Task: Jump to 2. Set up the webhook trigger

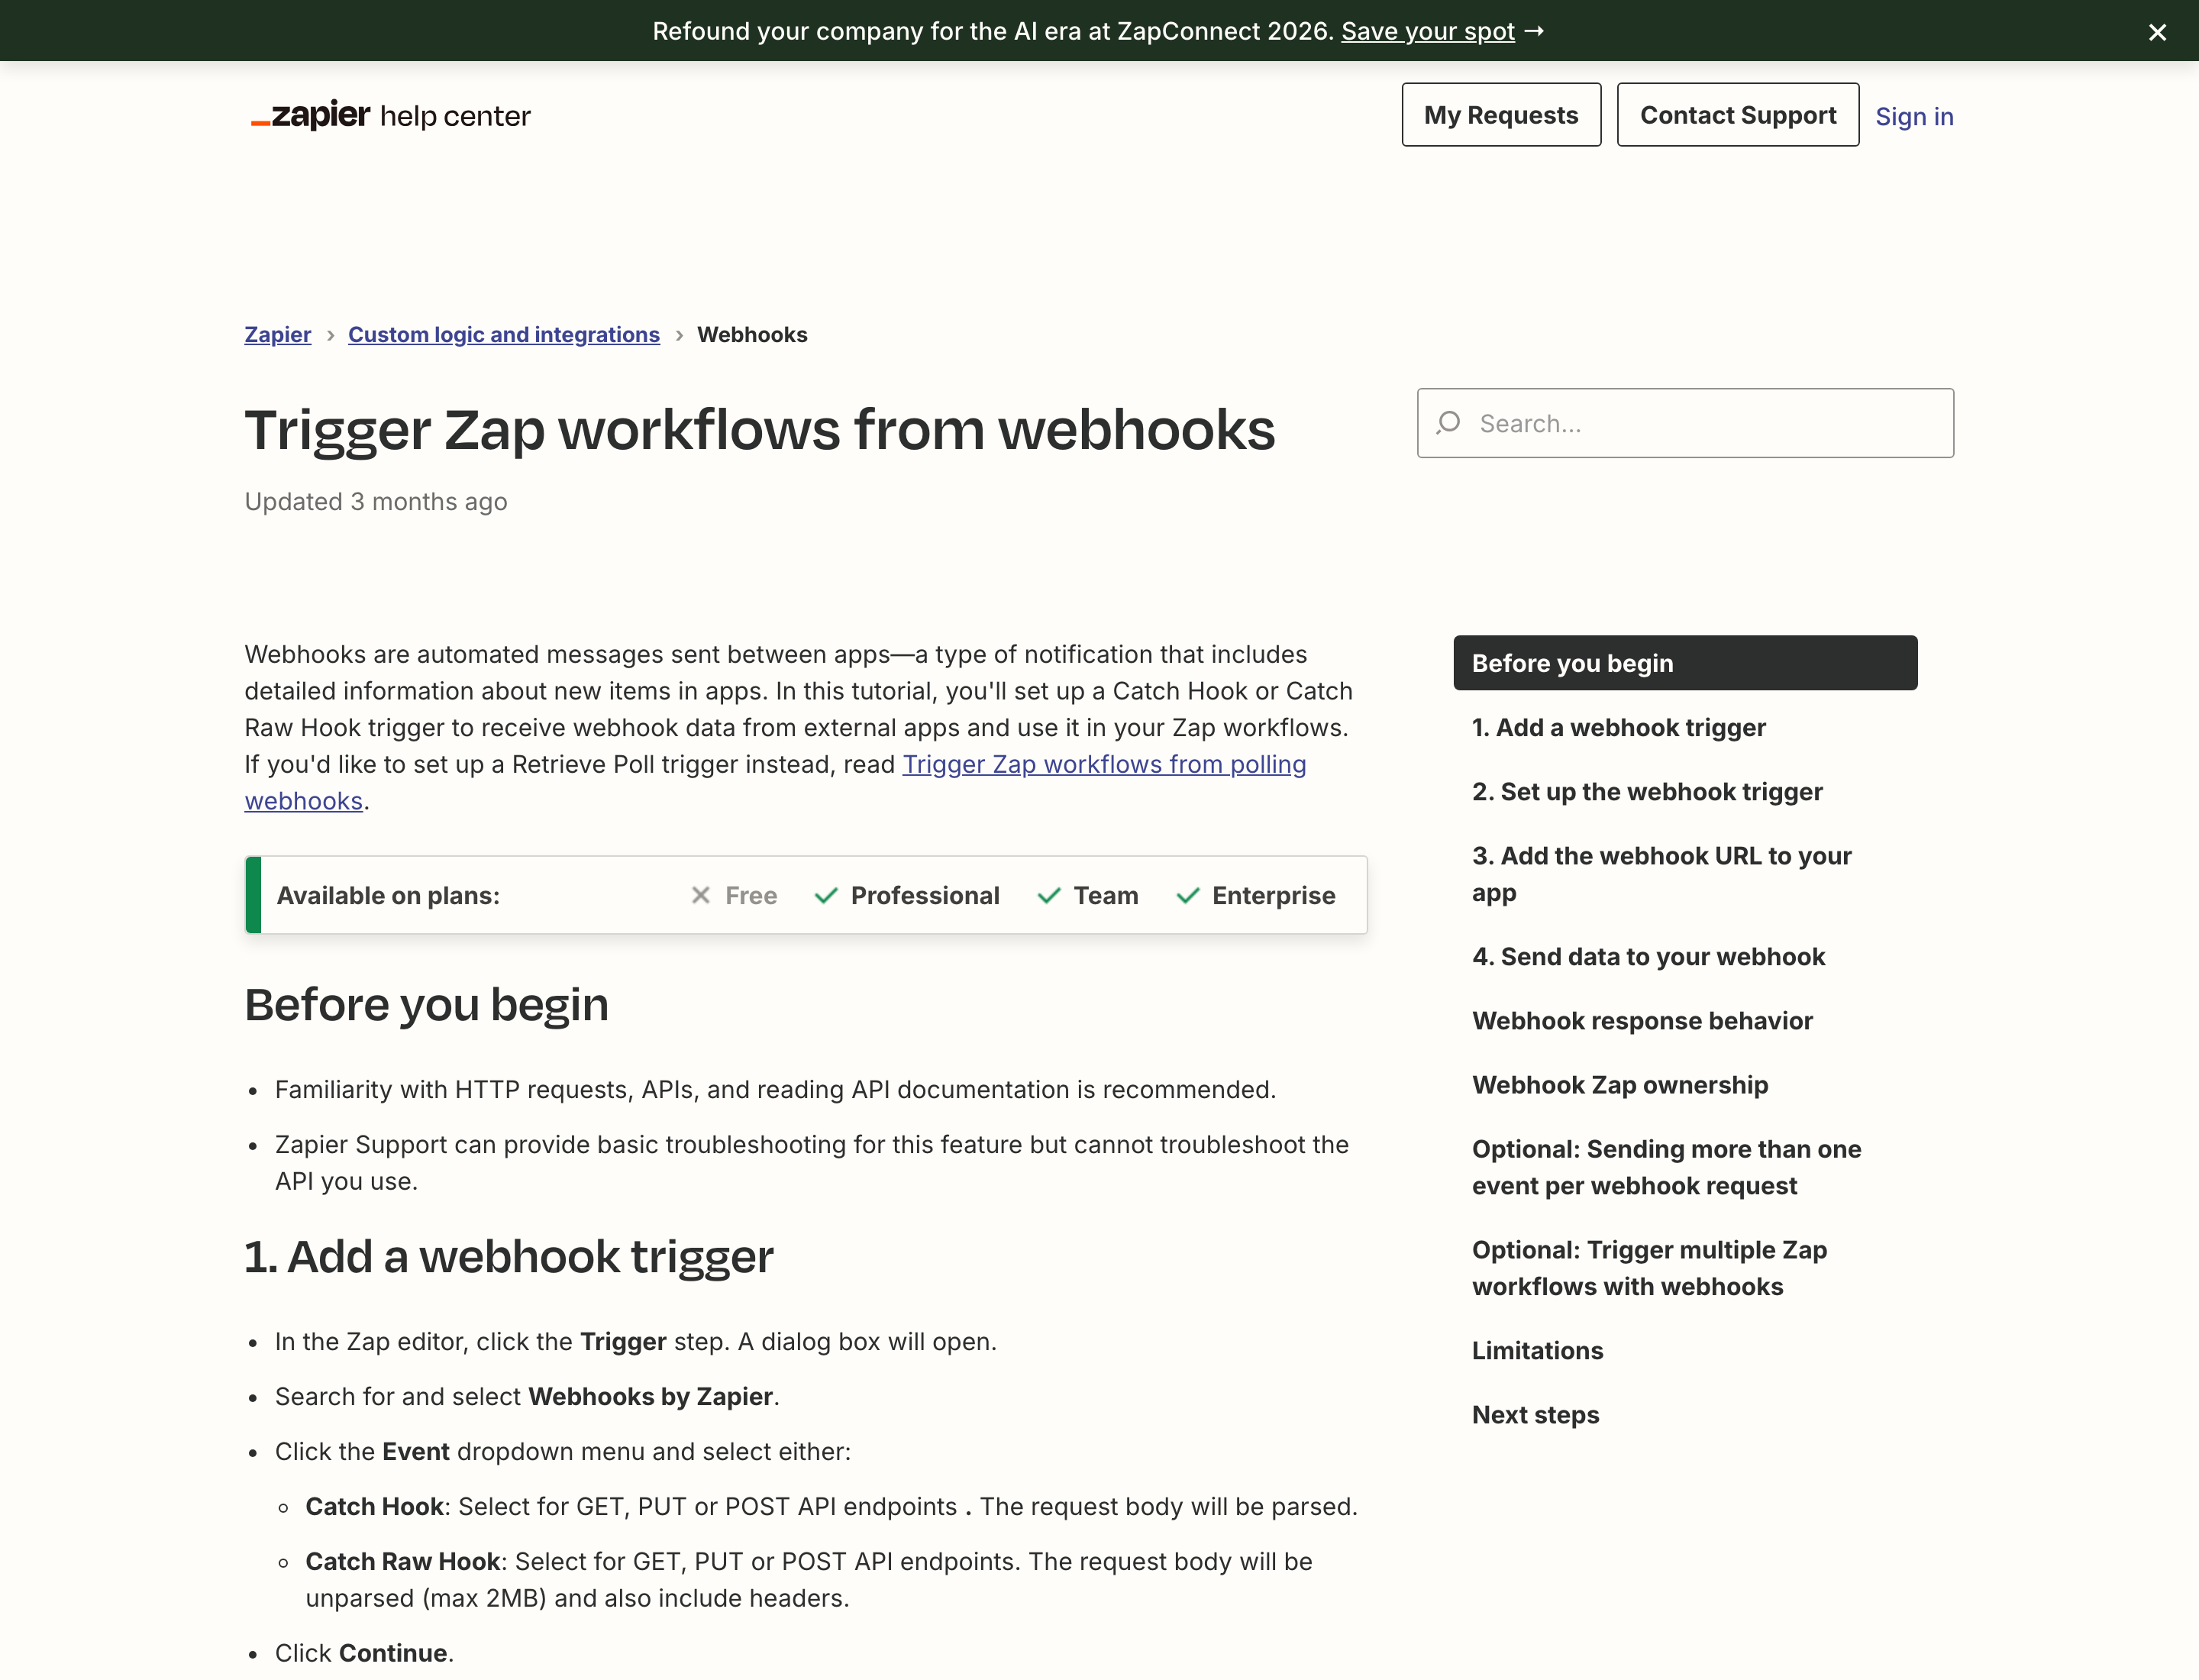Action: 1647,792
